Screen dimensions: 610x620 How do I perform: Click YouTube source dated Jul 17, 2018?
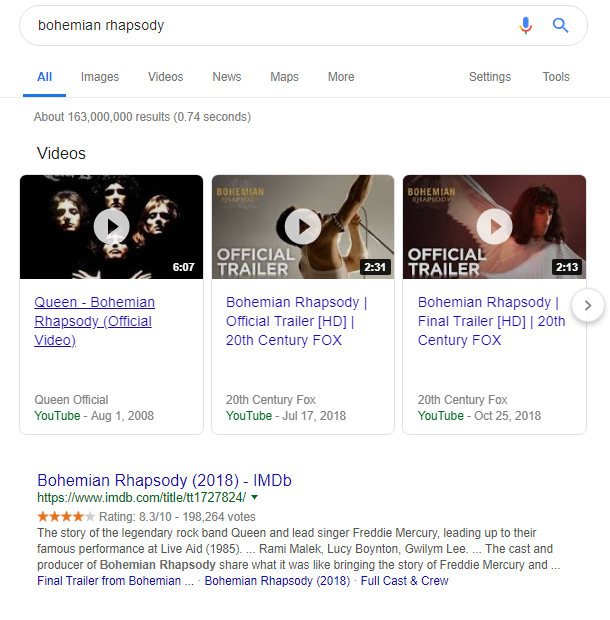pos(249,416)
